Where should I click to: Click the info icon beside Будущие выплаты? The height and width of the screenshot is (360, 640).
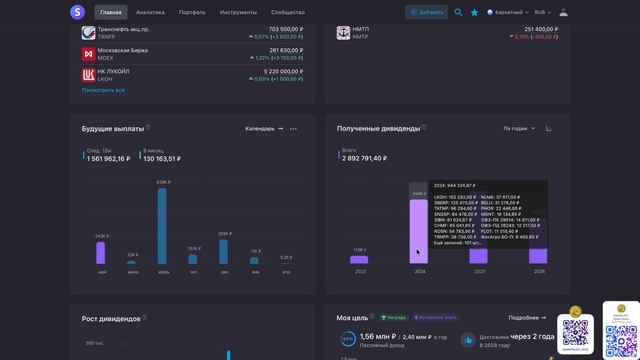[x=148, y=127]
